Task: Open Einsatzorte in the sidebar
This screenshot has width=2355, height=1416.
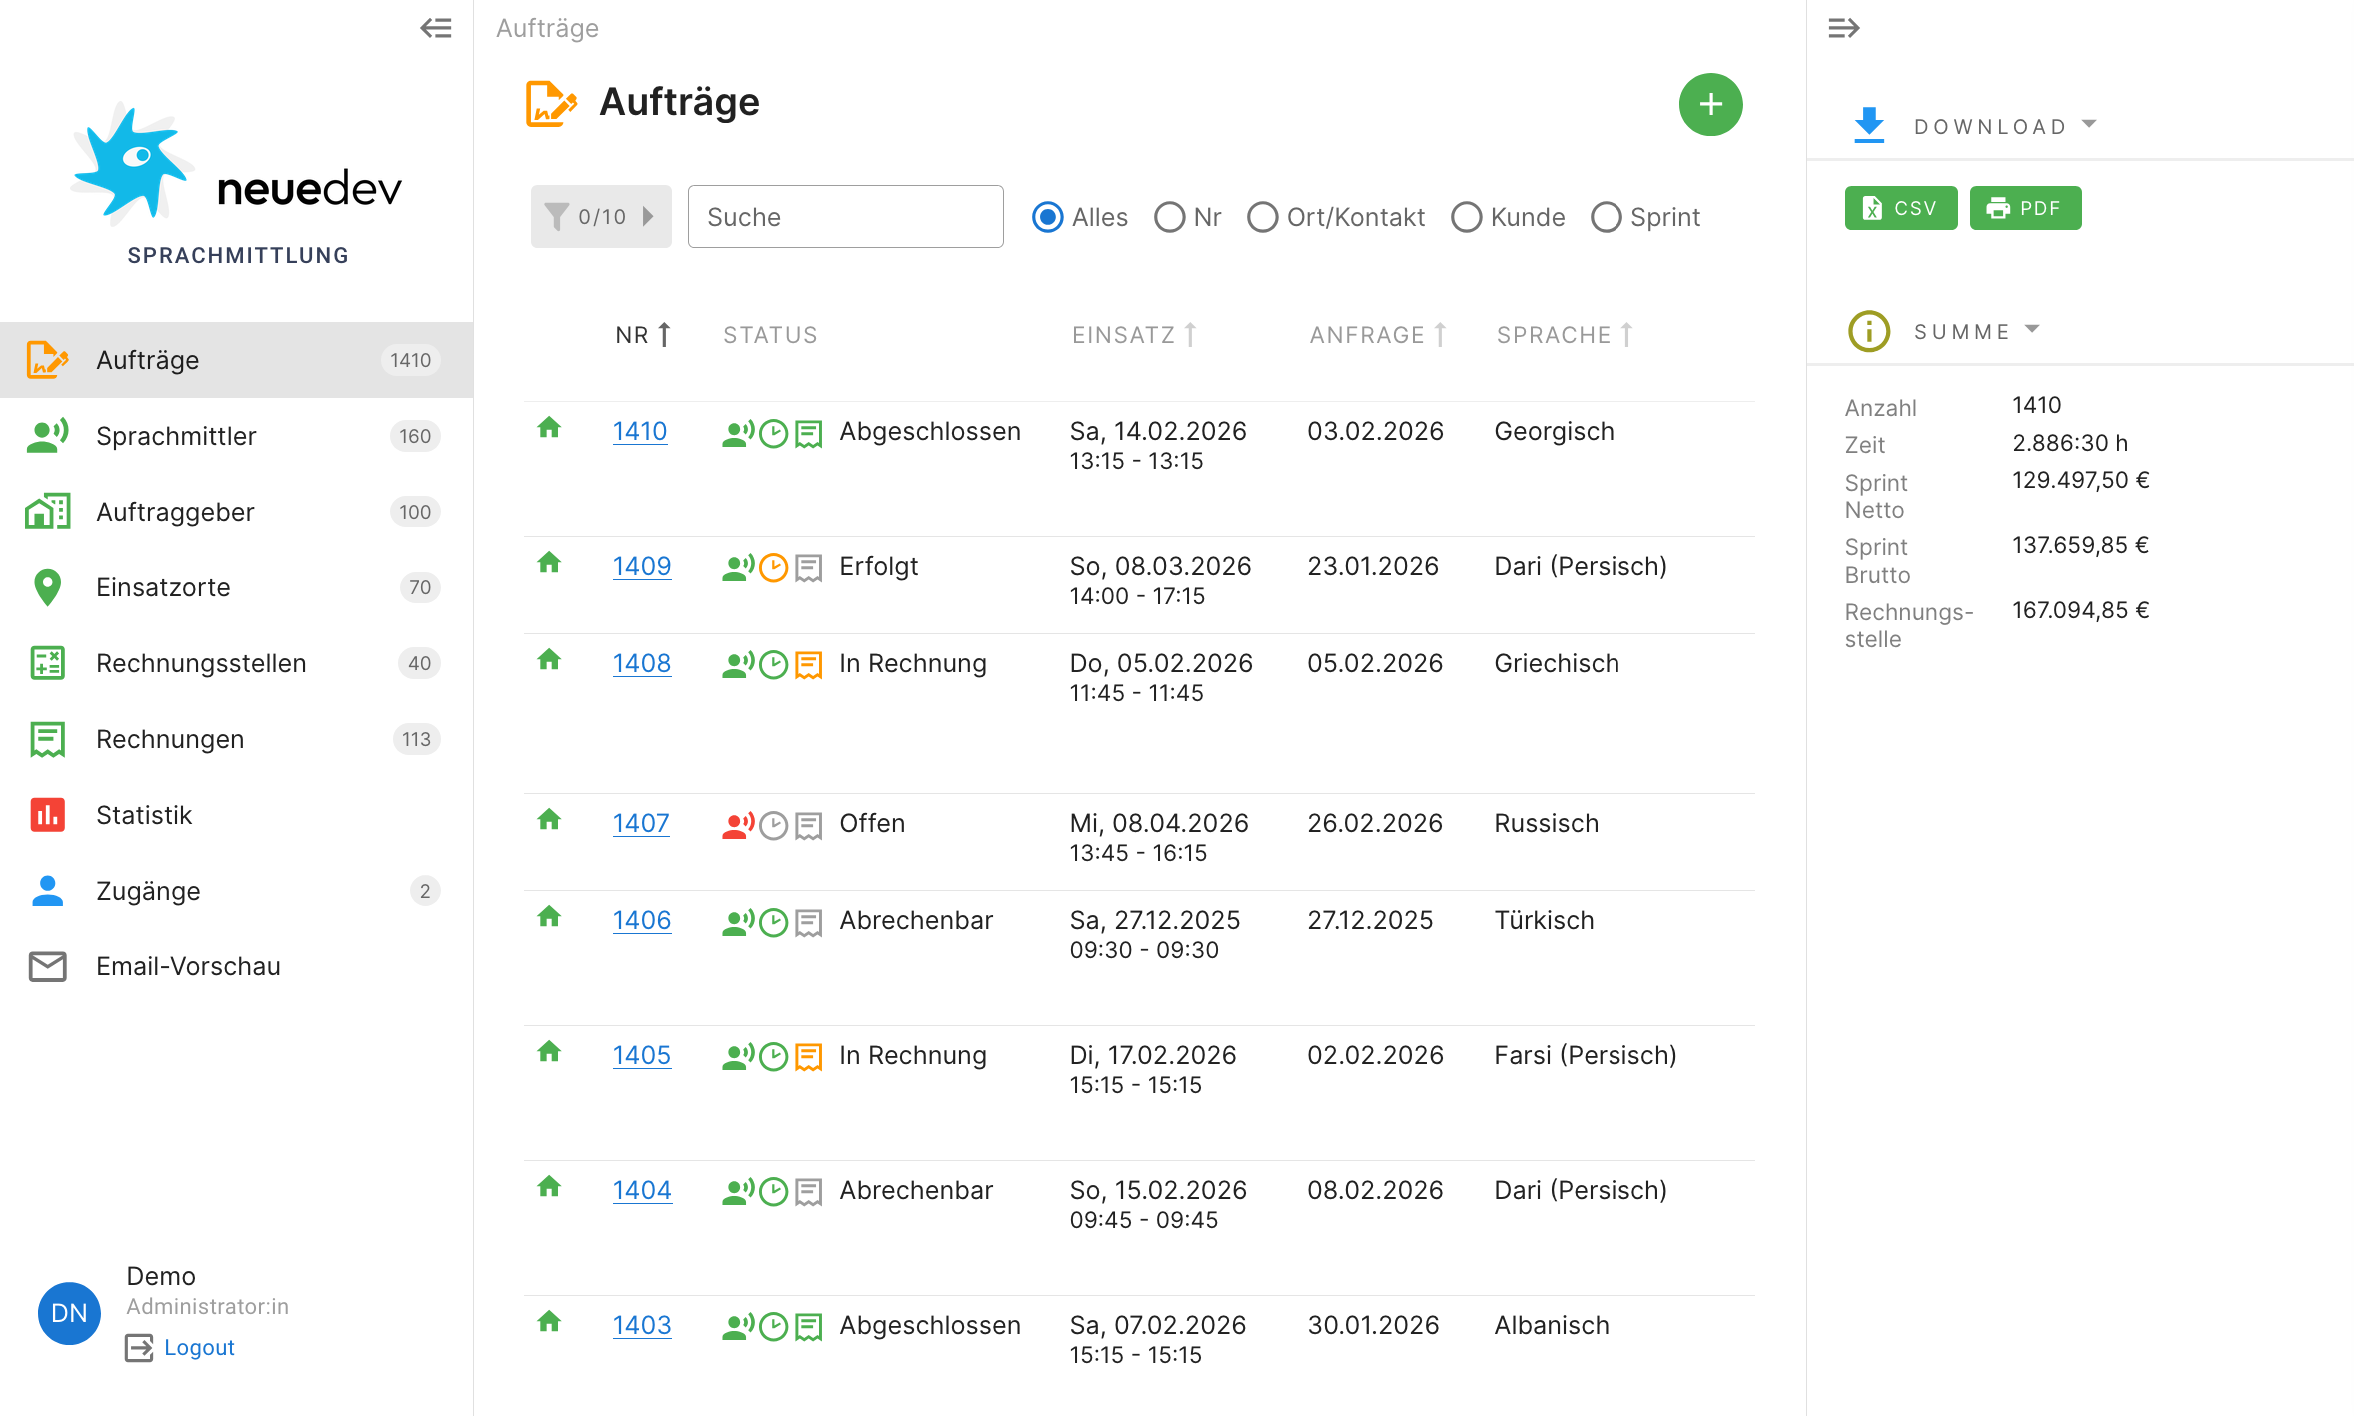Action: pos(237,587)
